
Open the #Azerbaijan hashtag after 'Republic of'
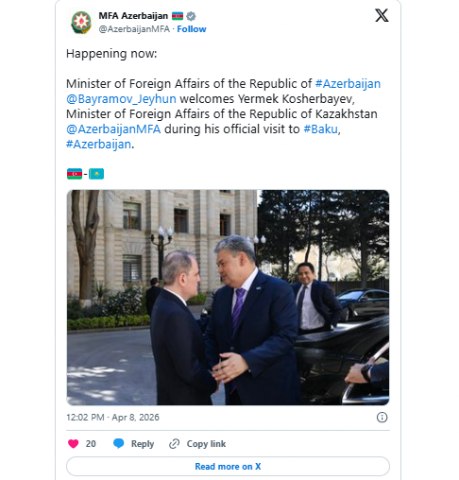[x=348, y=84]
